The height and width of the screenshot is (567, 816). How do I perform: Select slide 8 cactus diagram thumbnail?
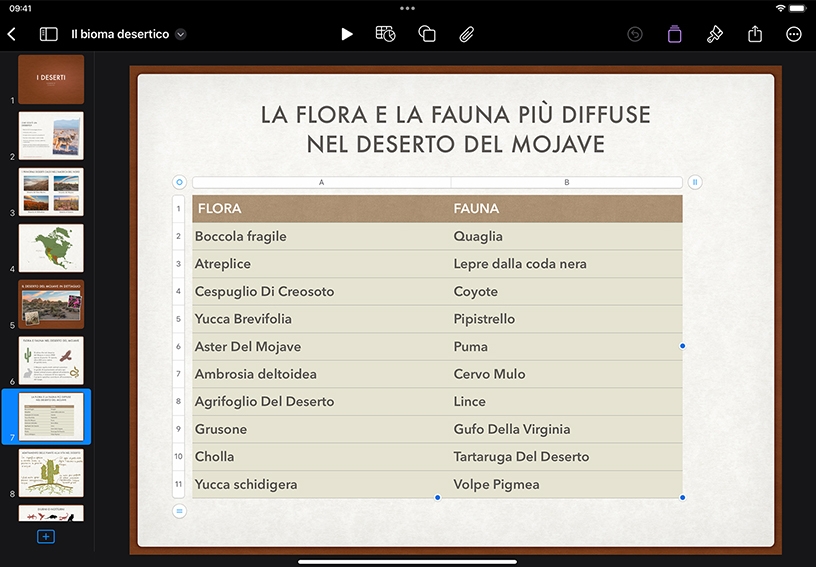[x=51, y=473]
